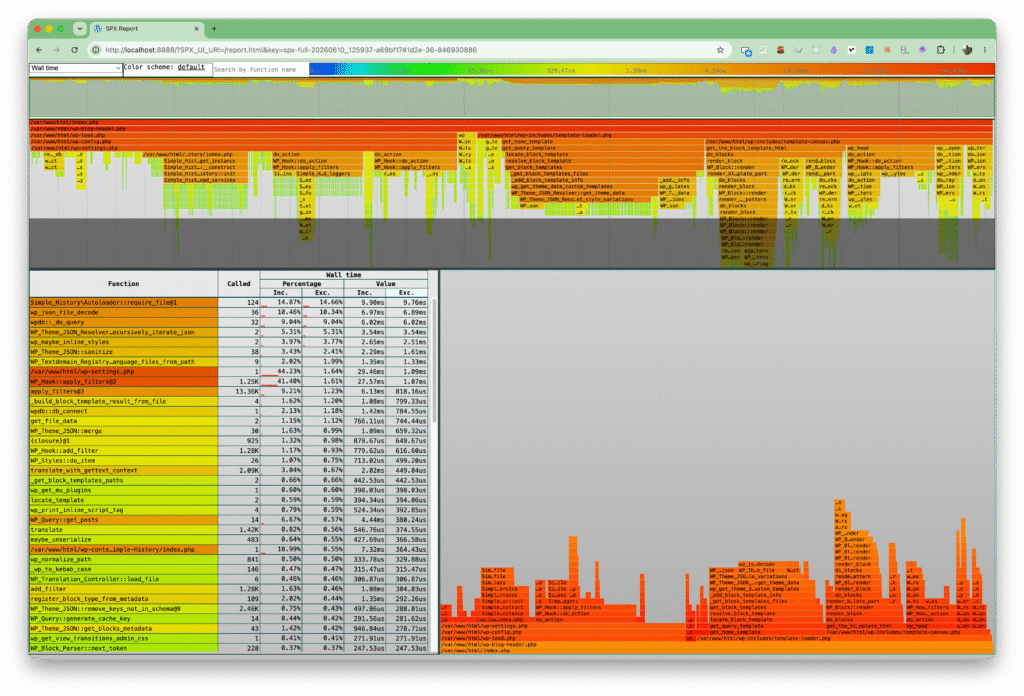Open the browser profile avatar
1024x696 pixels.
967,50
